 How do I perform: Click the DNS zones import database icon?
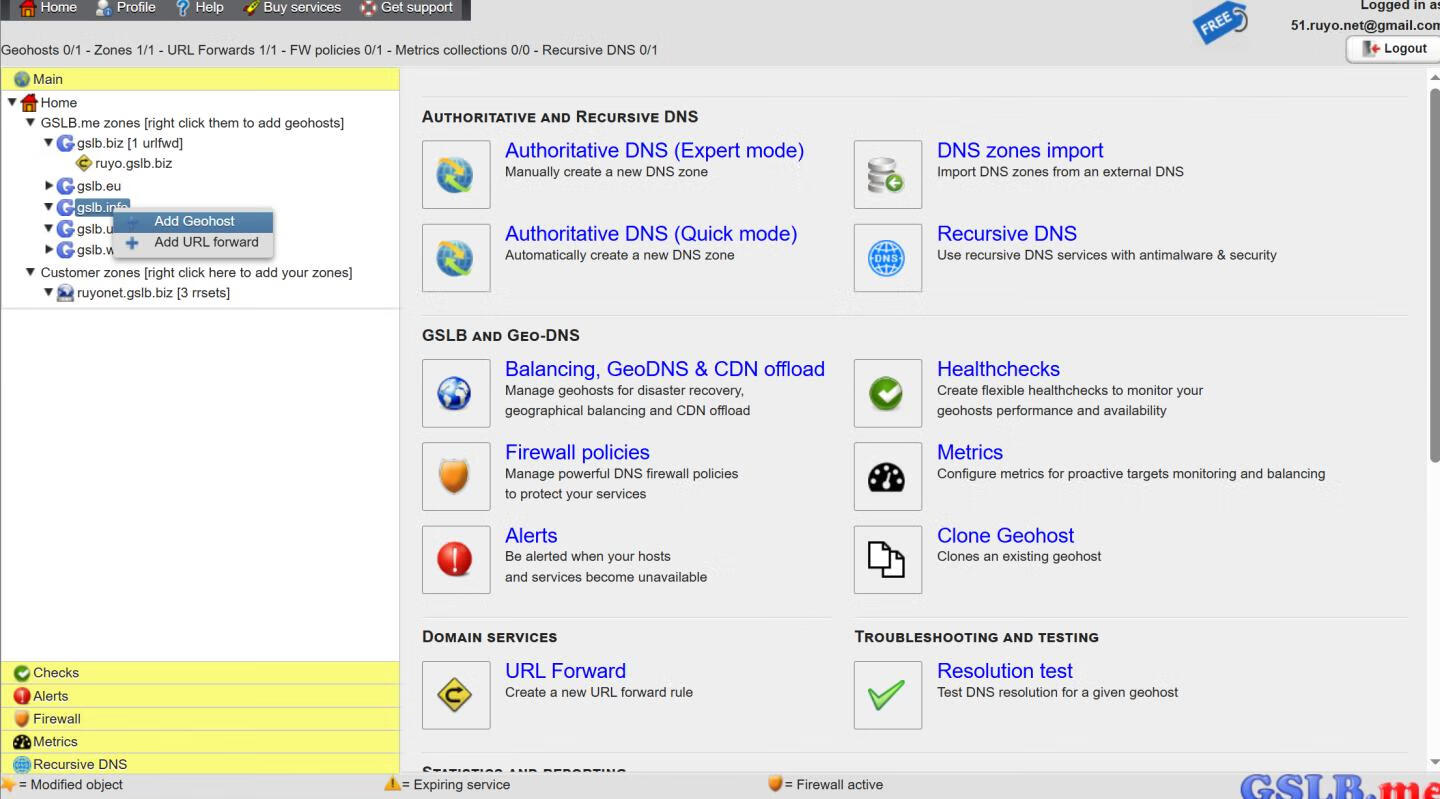[x=887, y=175]
